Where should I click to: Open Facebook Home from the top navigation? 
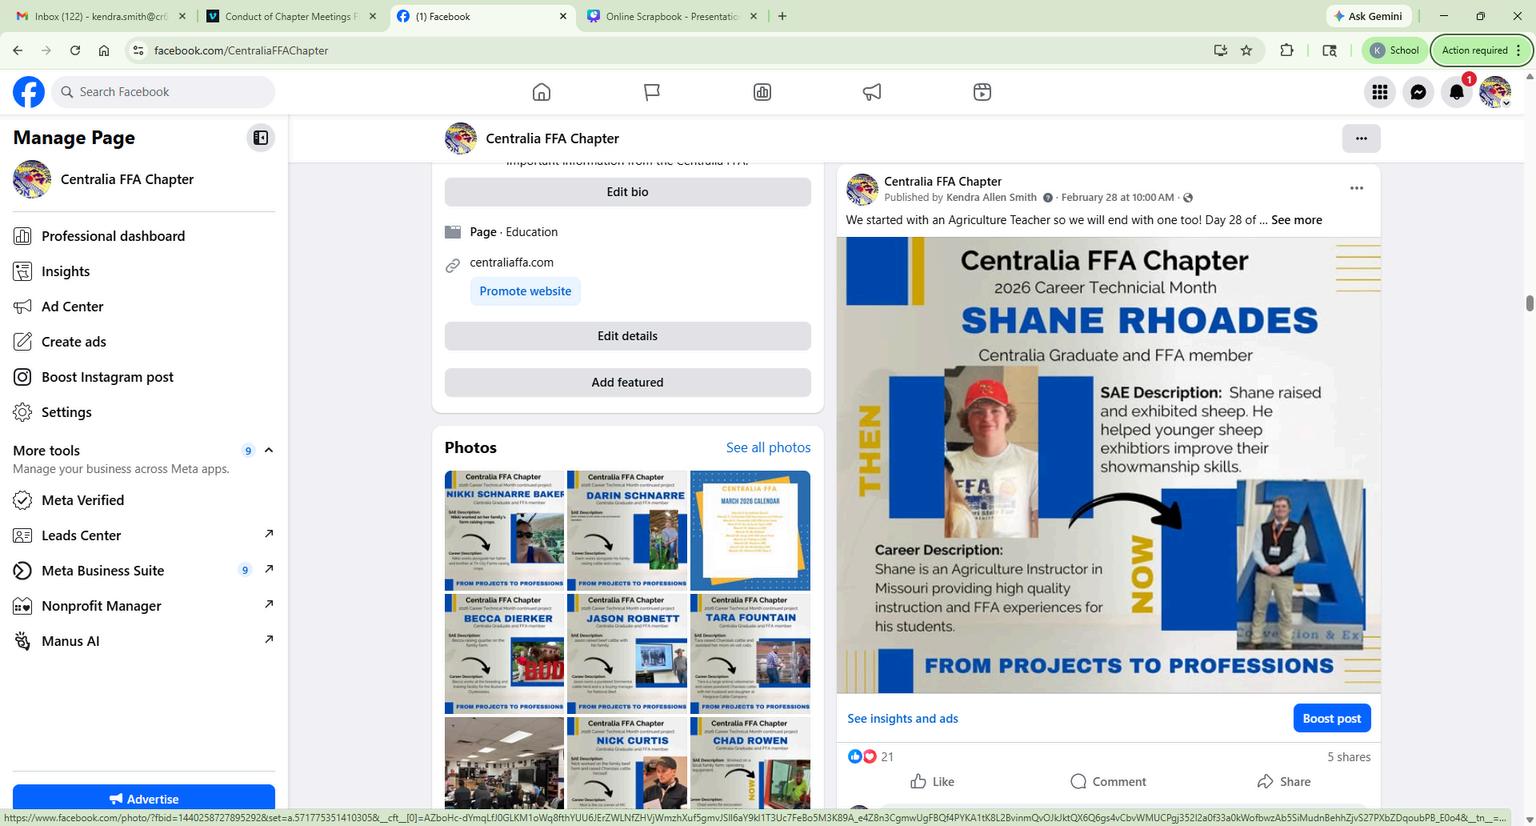[541, 92]
